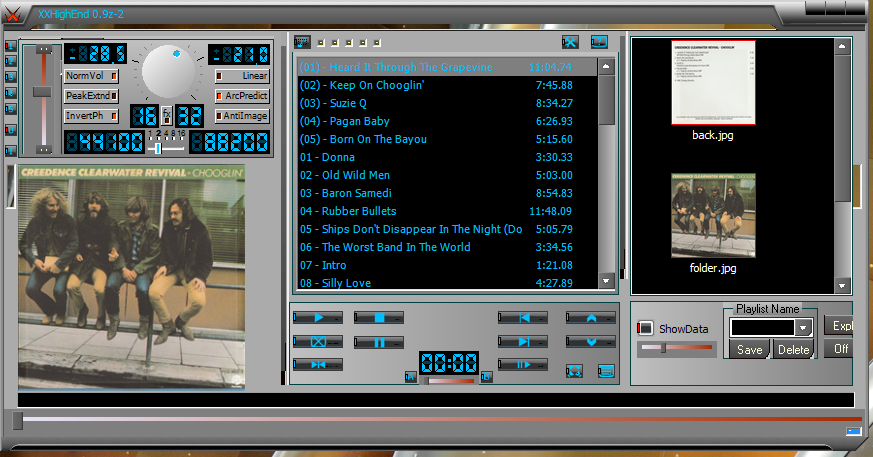Click the Delete playlist button

pyautogui.click(x=793, y=350)
